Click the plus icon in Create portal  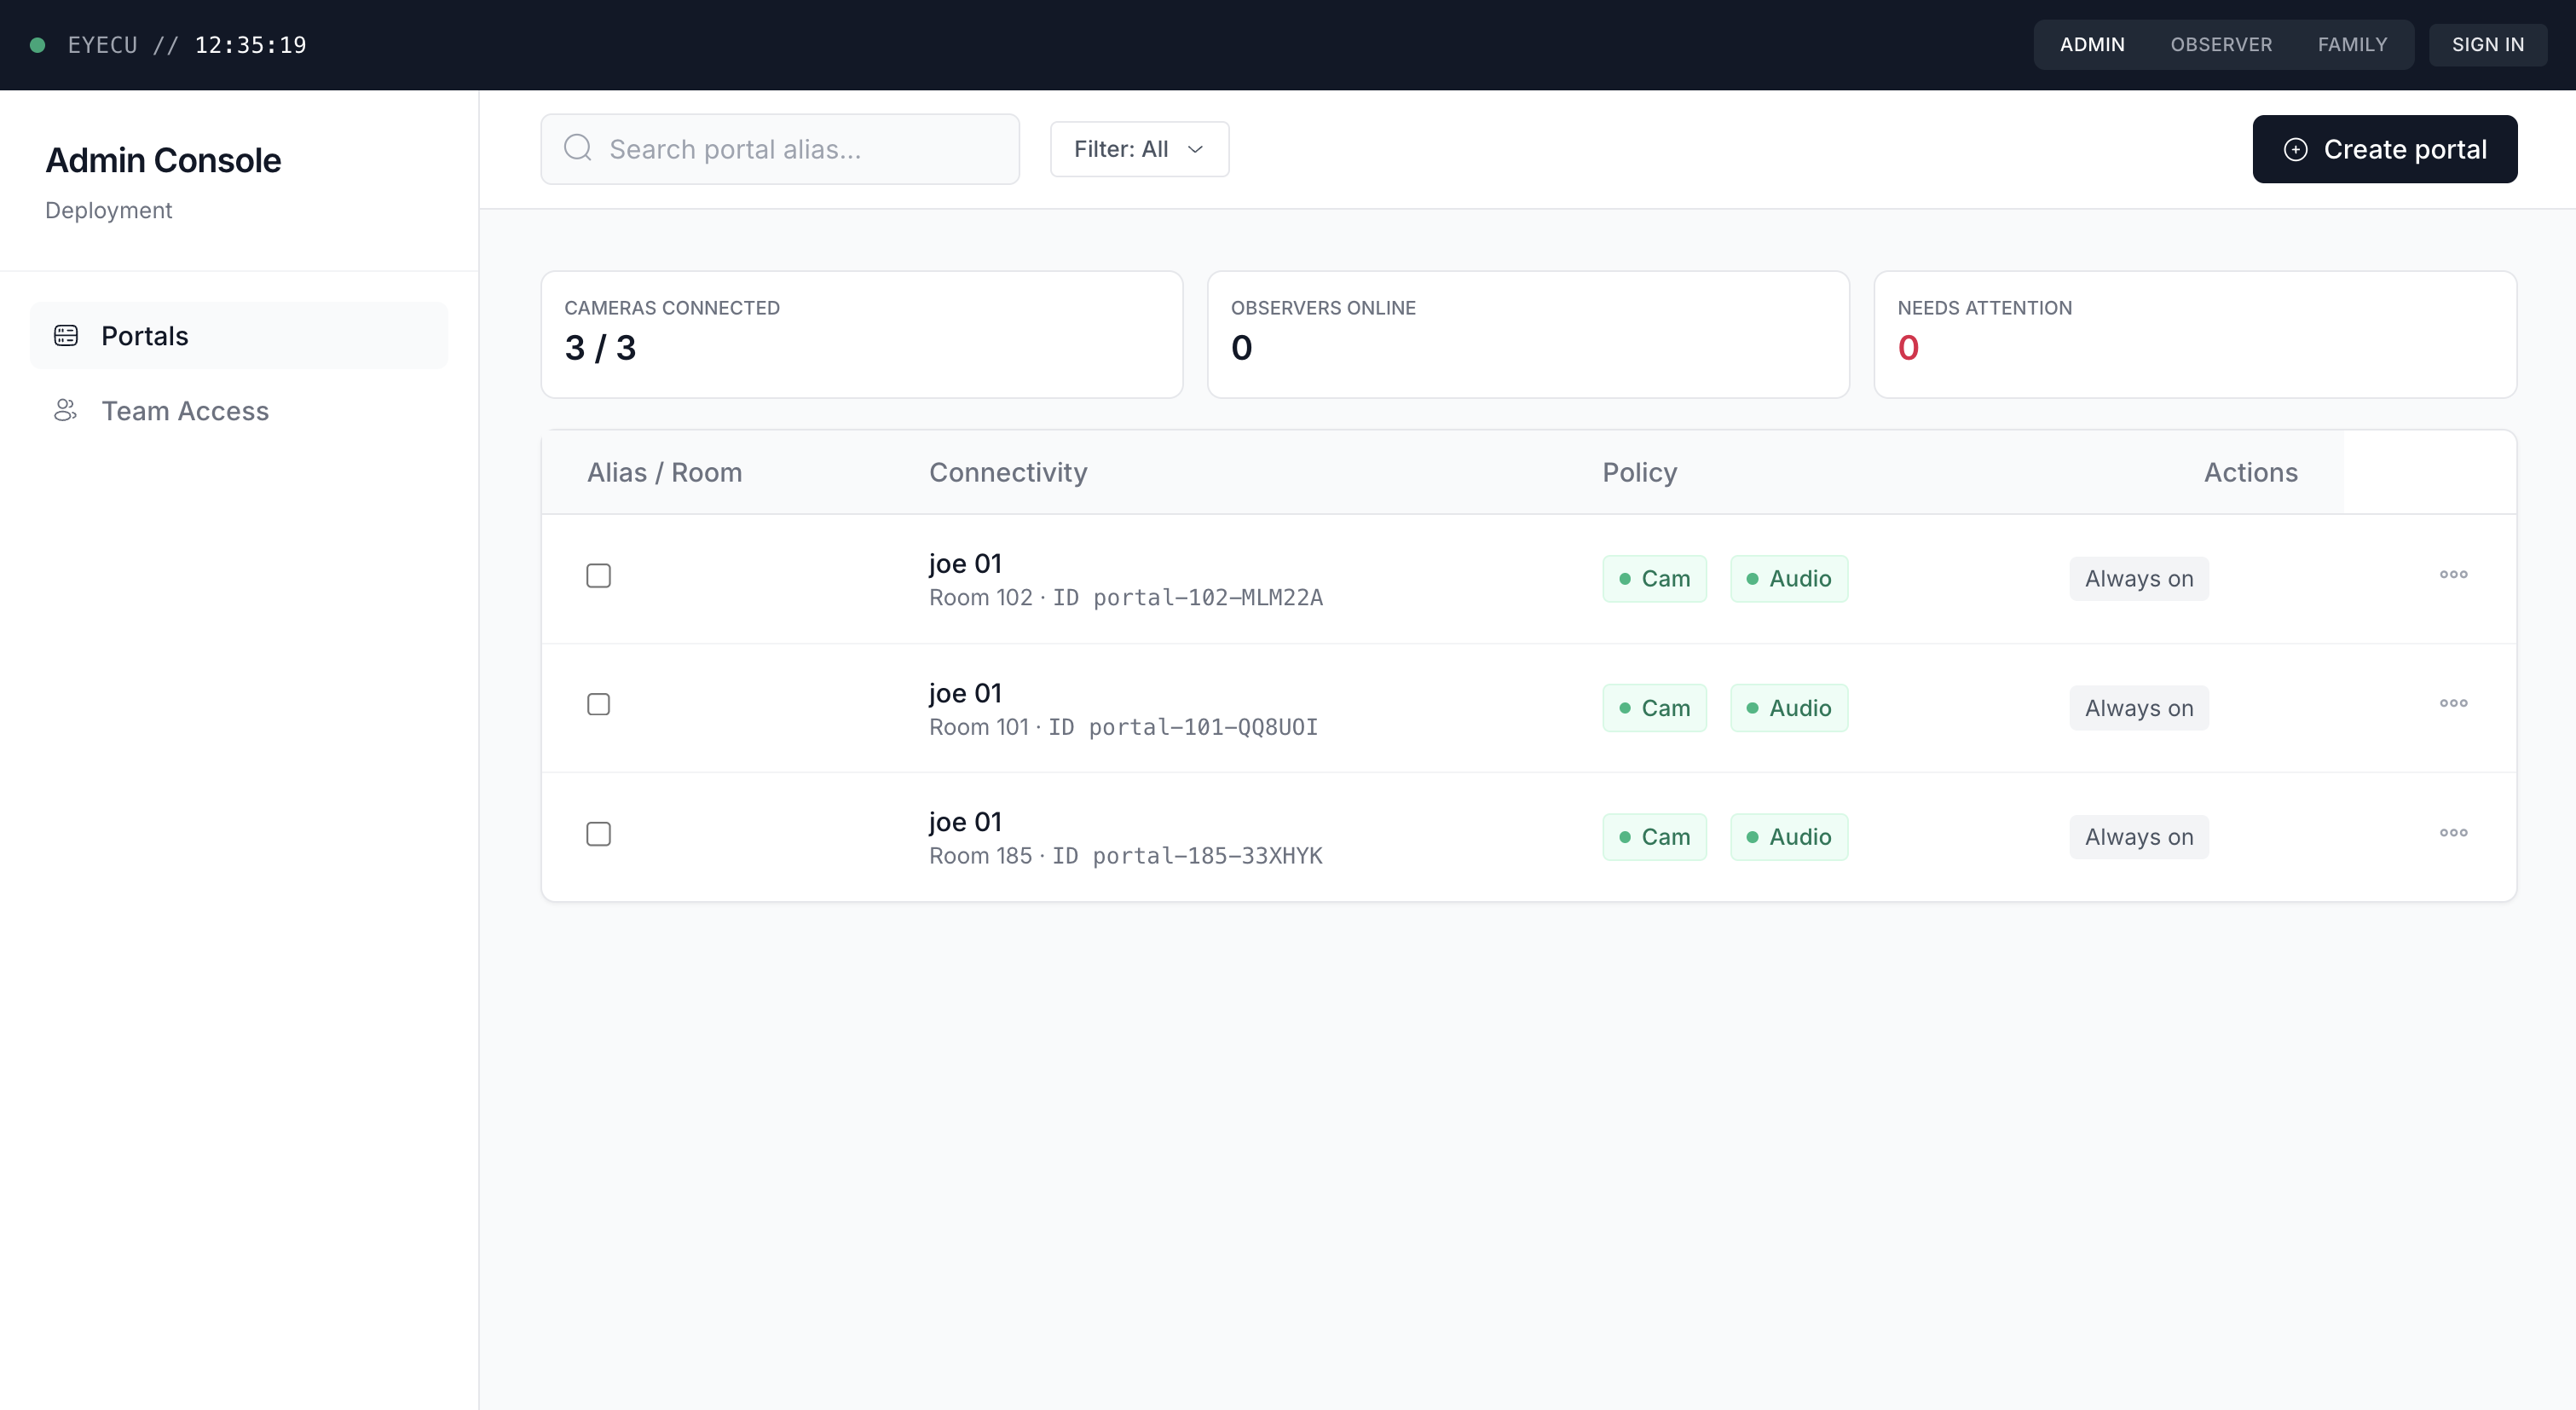tap(2295, 149)
